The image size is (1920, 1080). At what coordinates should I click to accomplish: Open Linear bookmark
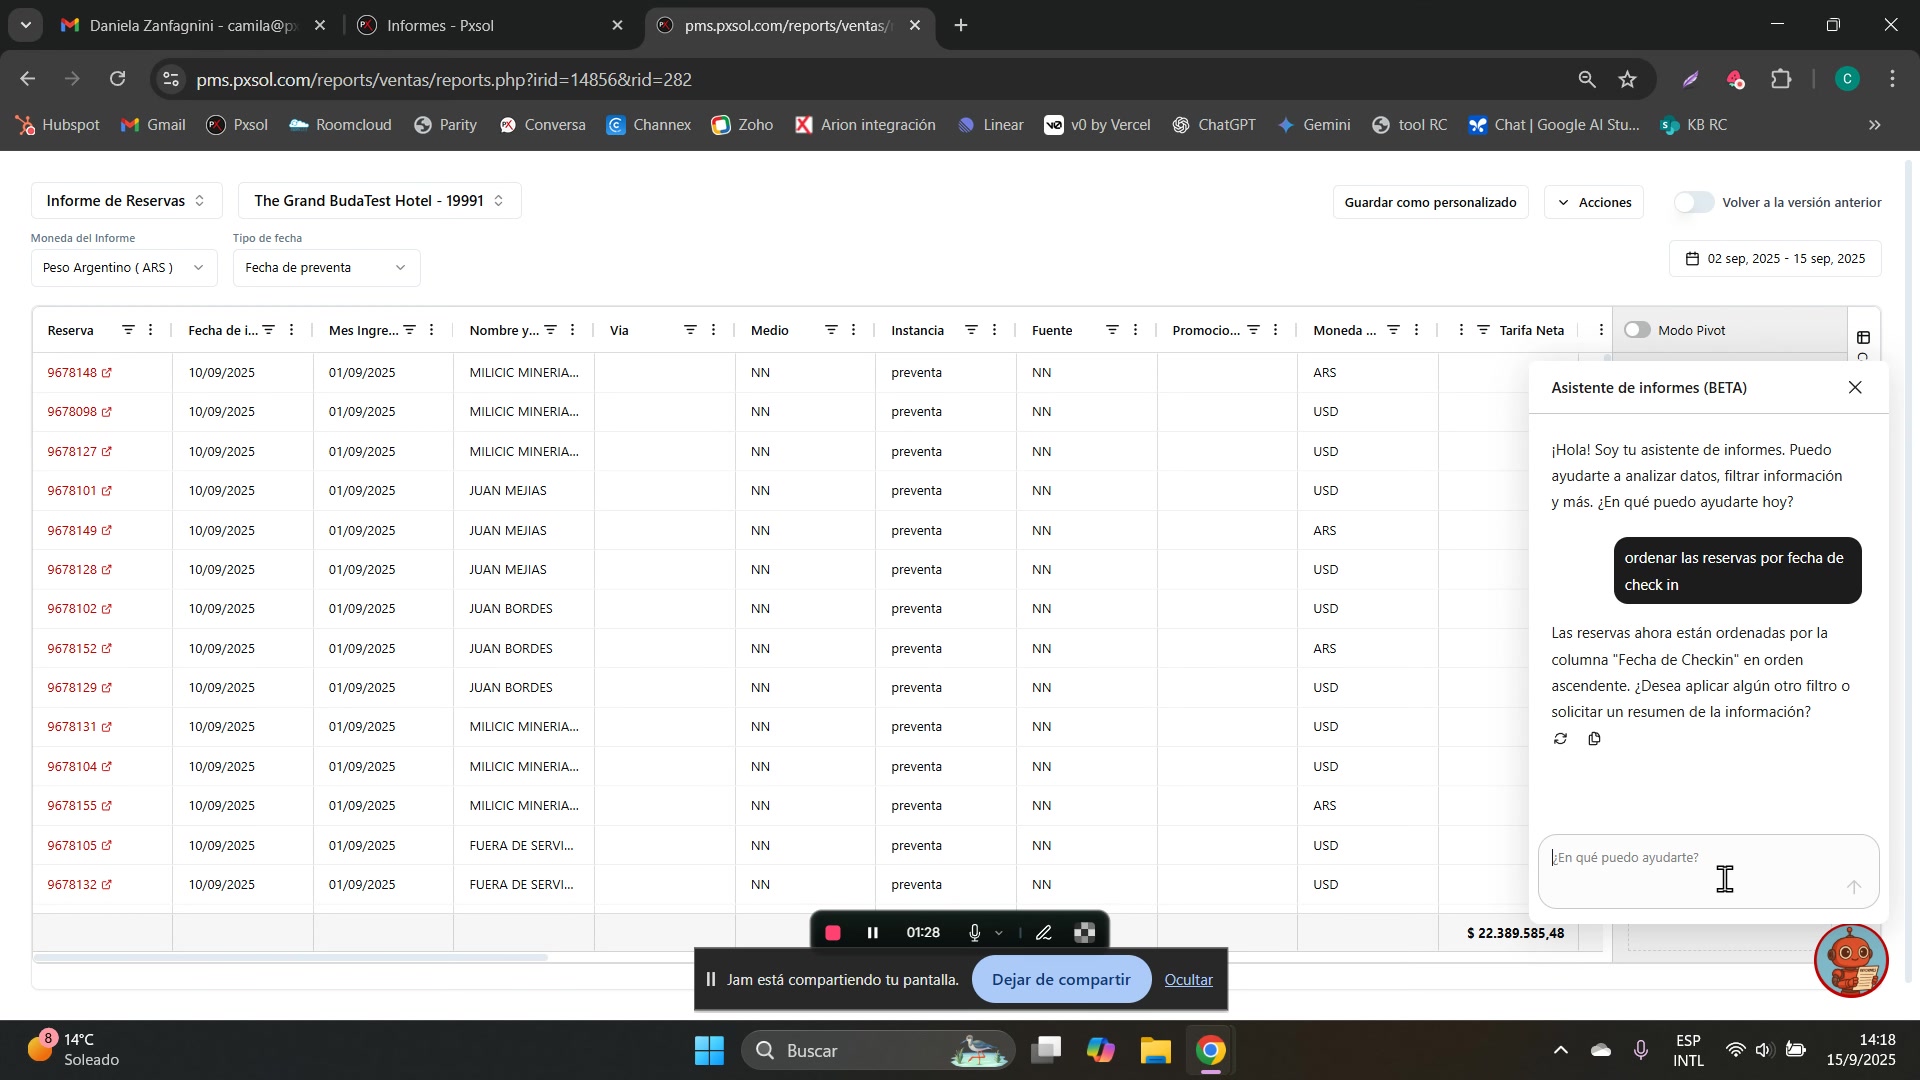click(991, 125)
